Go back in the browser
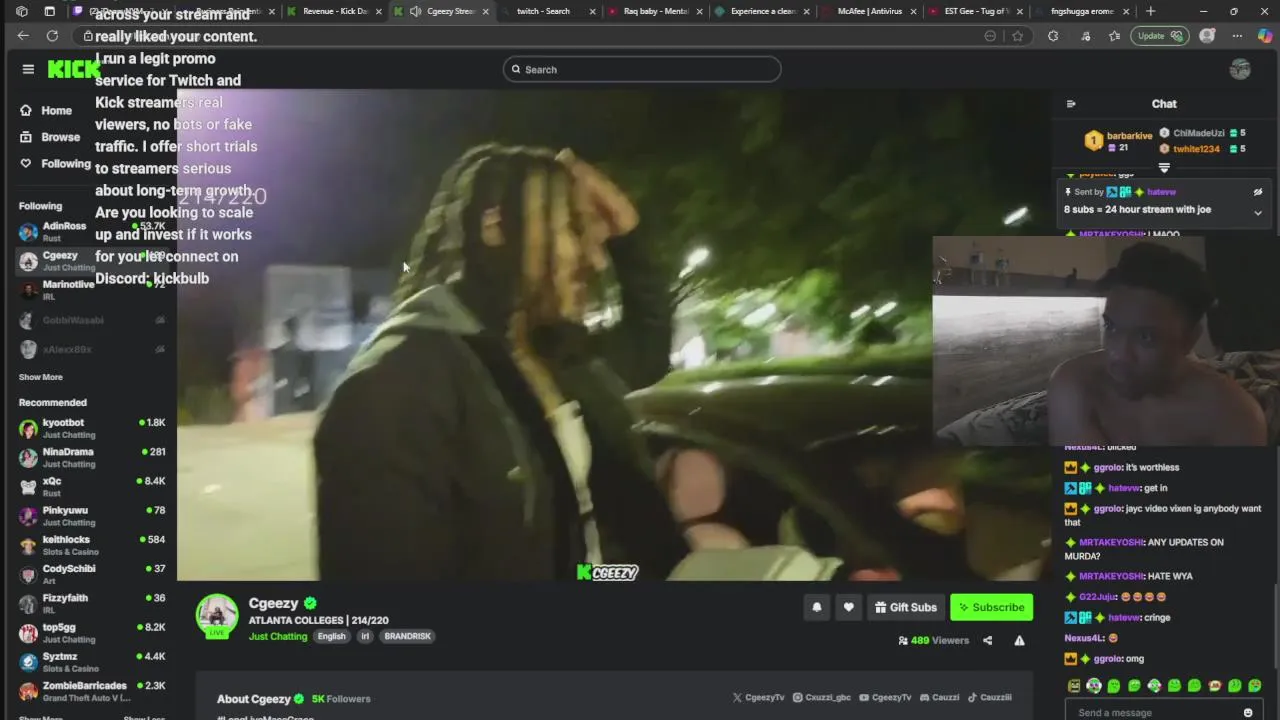 23,35
